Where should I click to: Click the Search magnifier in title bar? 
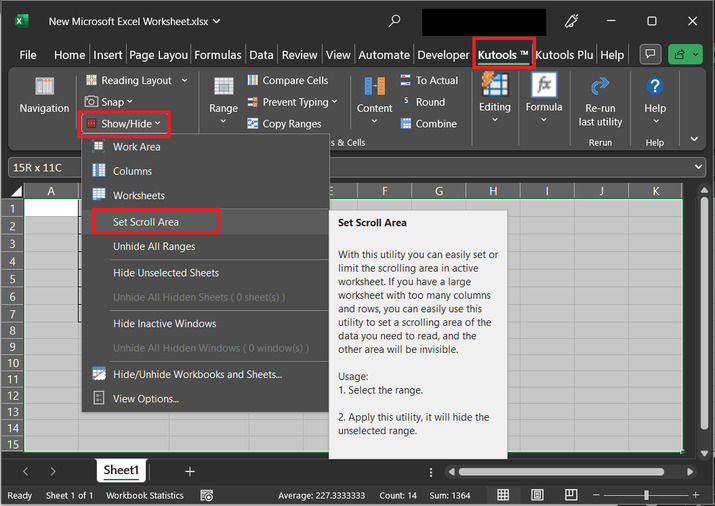(395, 20)
